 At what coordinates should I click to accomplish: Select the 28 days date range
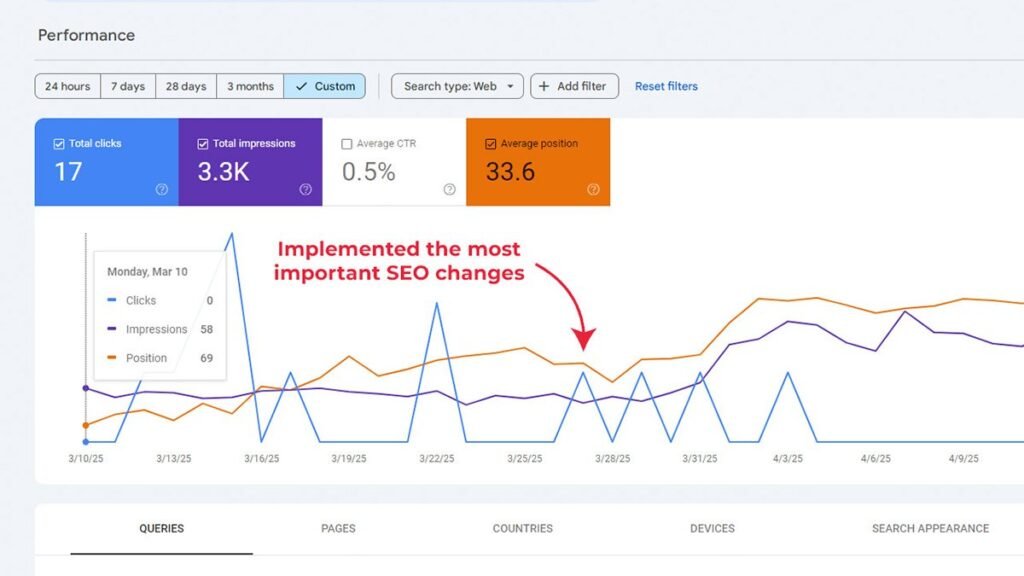186,86
